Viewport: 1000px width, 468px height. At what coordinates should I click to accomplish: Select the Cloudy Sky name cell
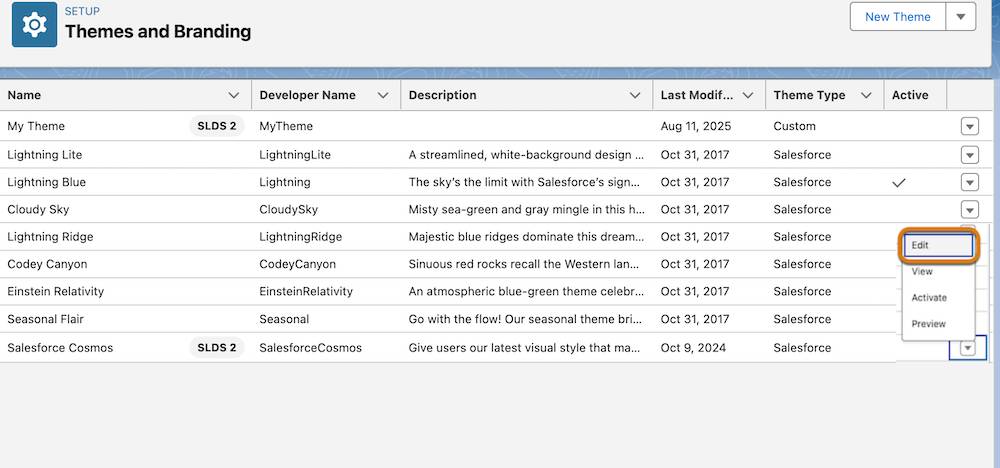(x=125, y=209)
